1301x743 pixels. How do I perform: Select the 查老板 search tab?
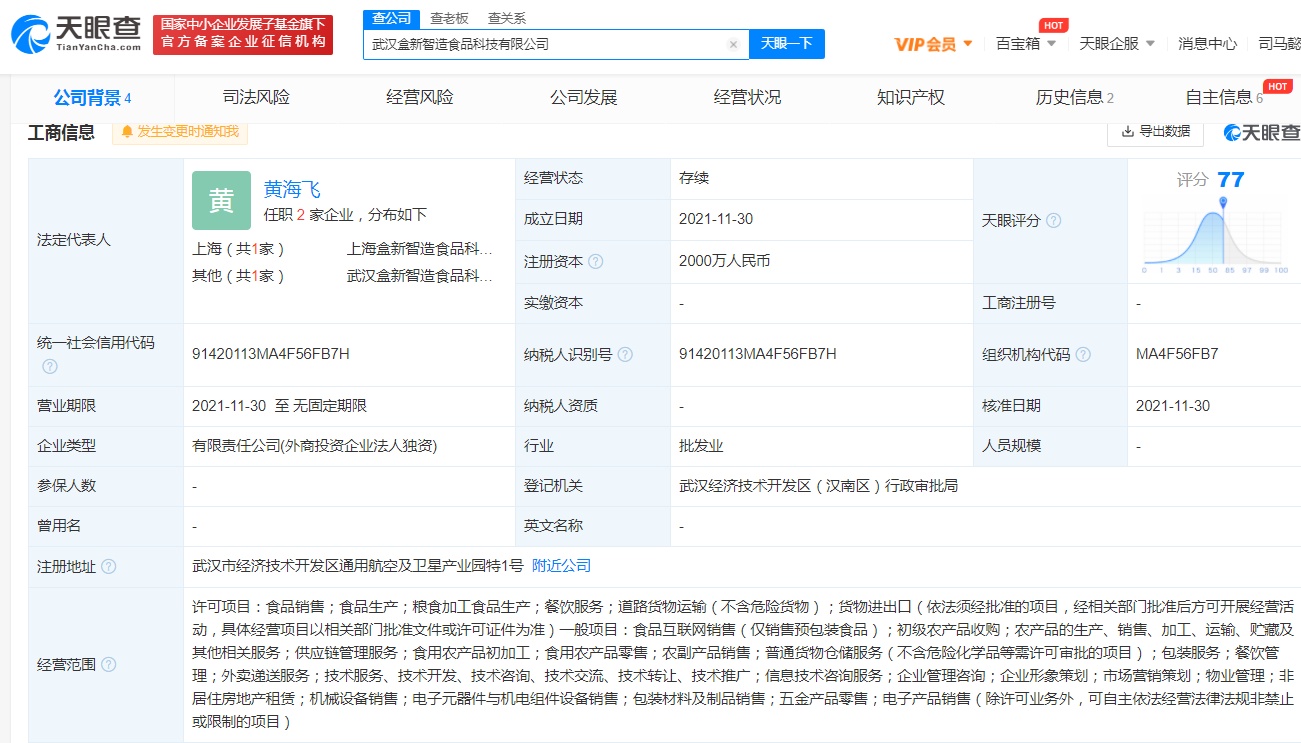pos(449,18)
